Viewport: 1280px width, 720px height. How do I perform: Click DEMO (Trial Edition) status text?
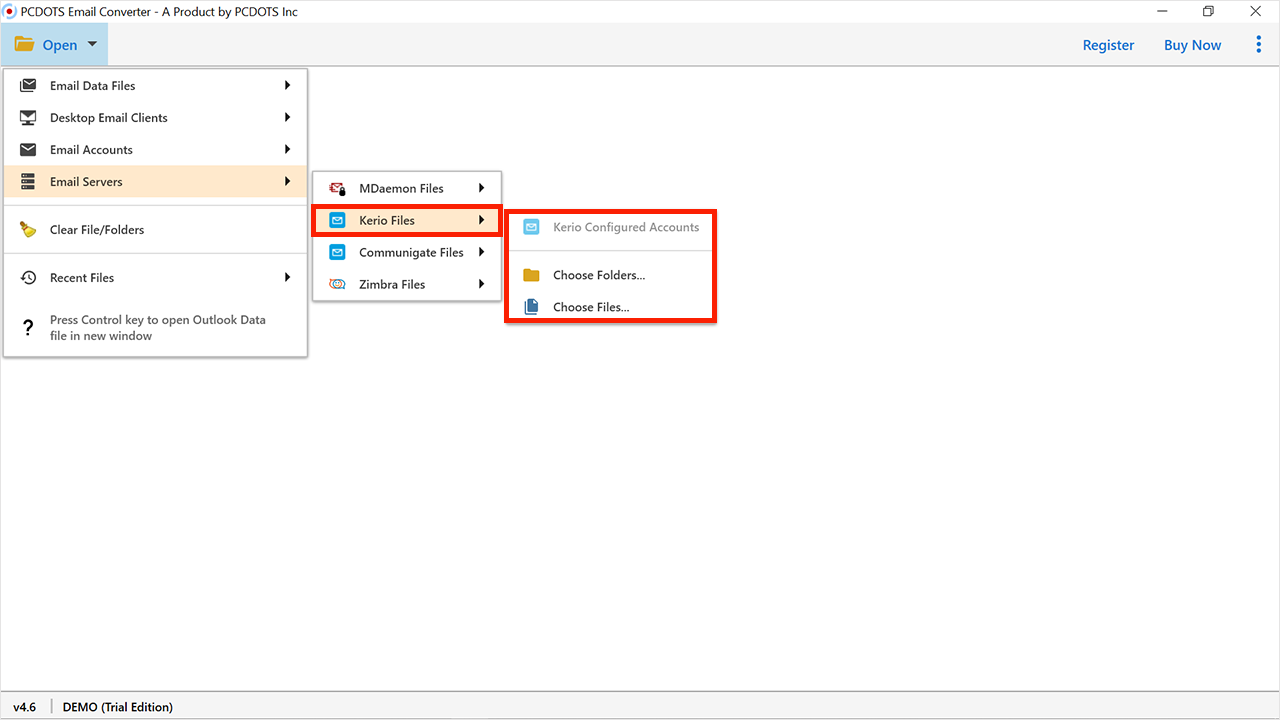(x=117, y=707)
